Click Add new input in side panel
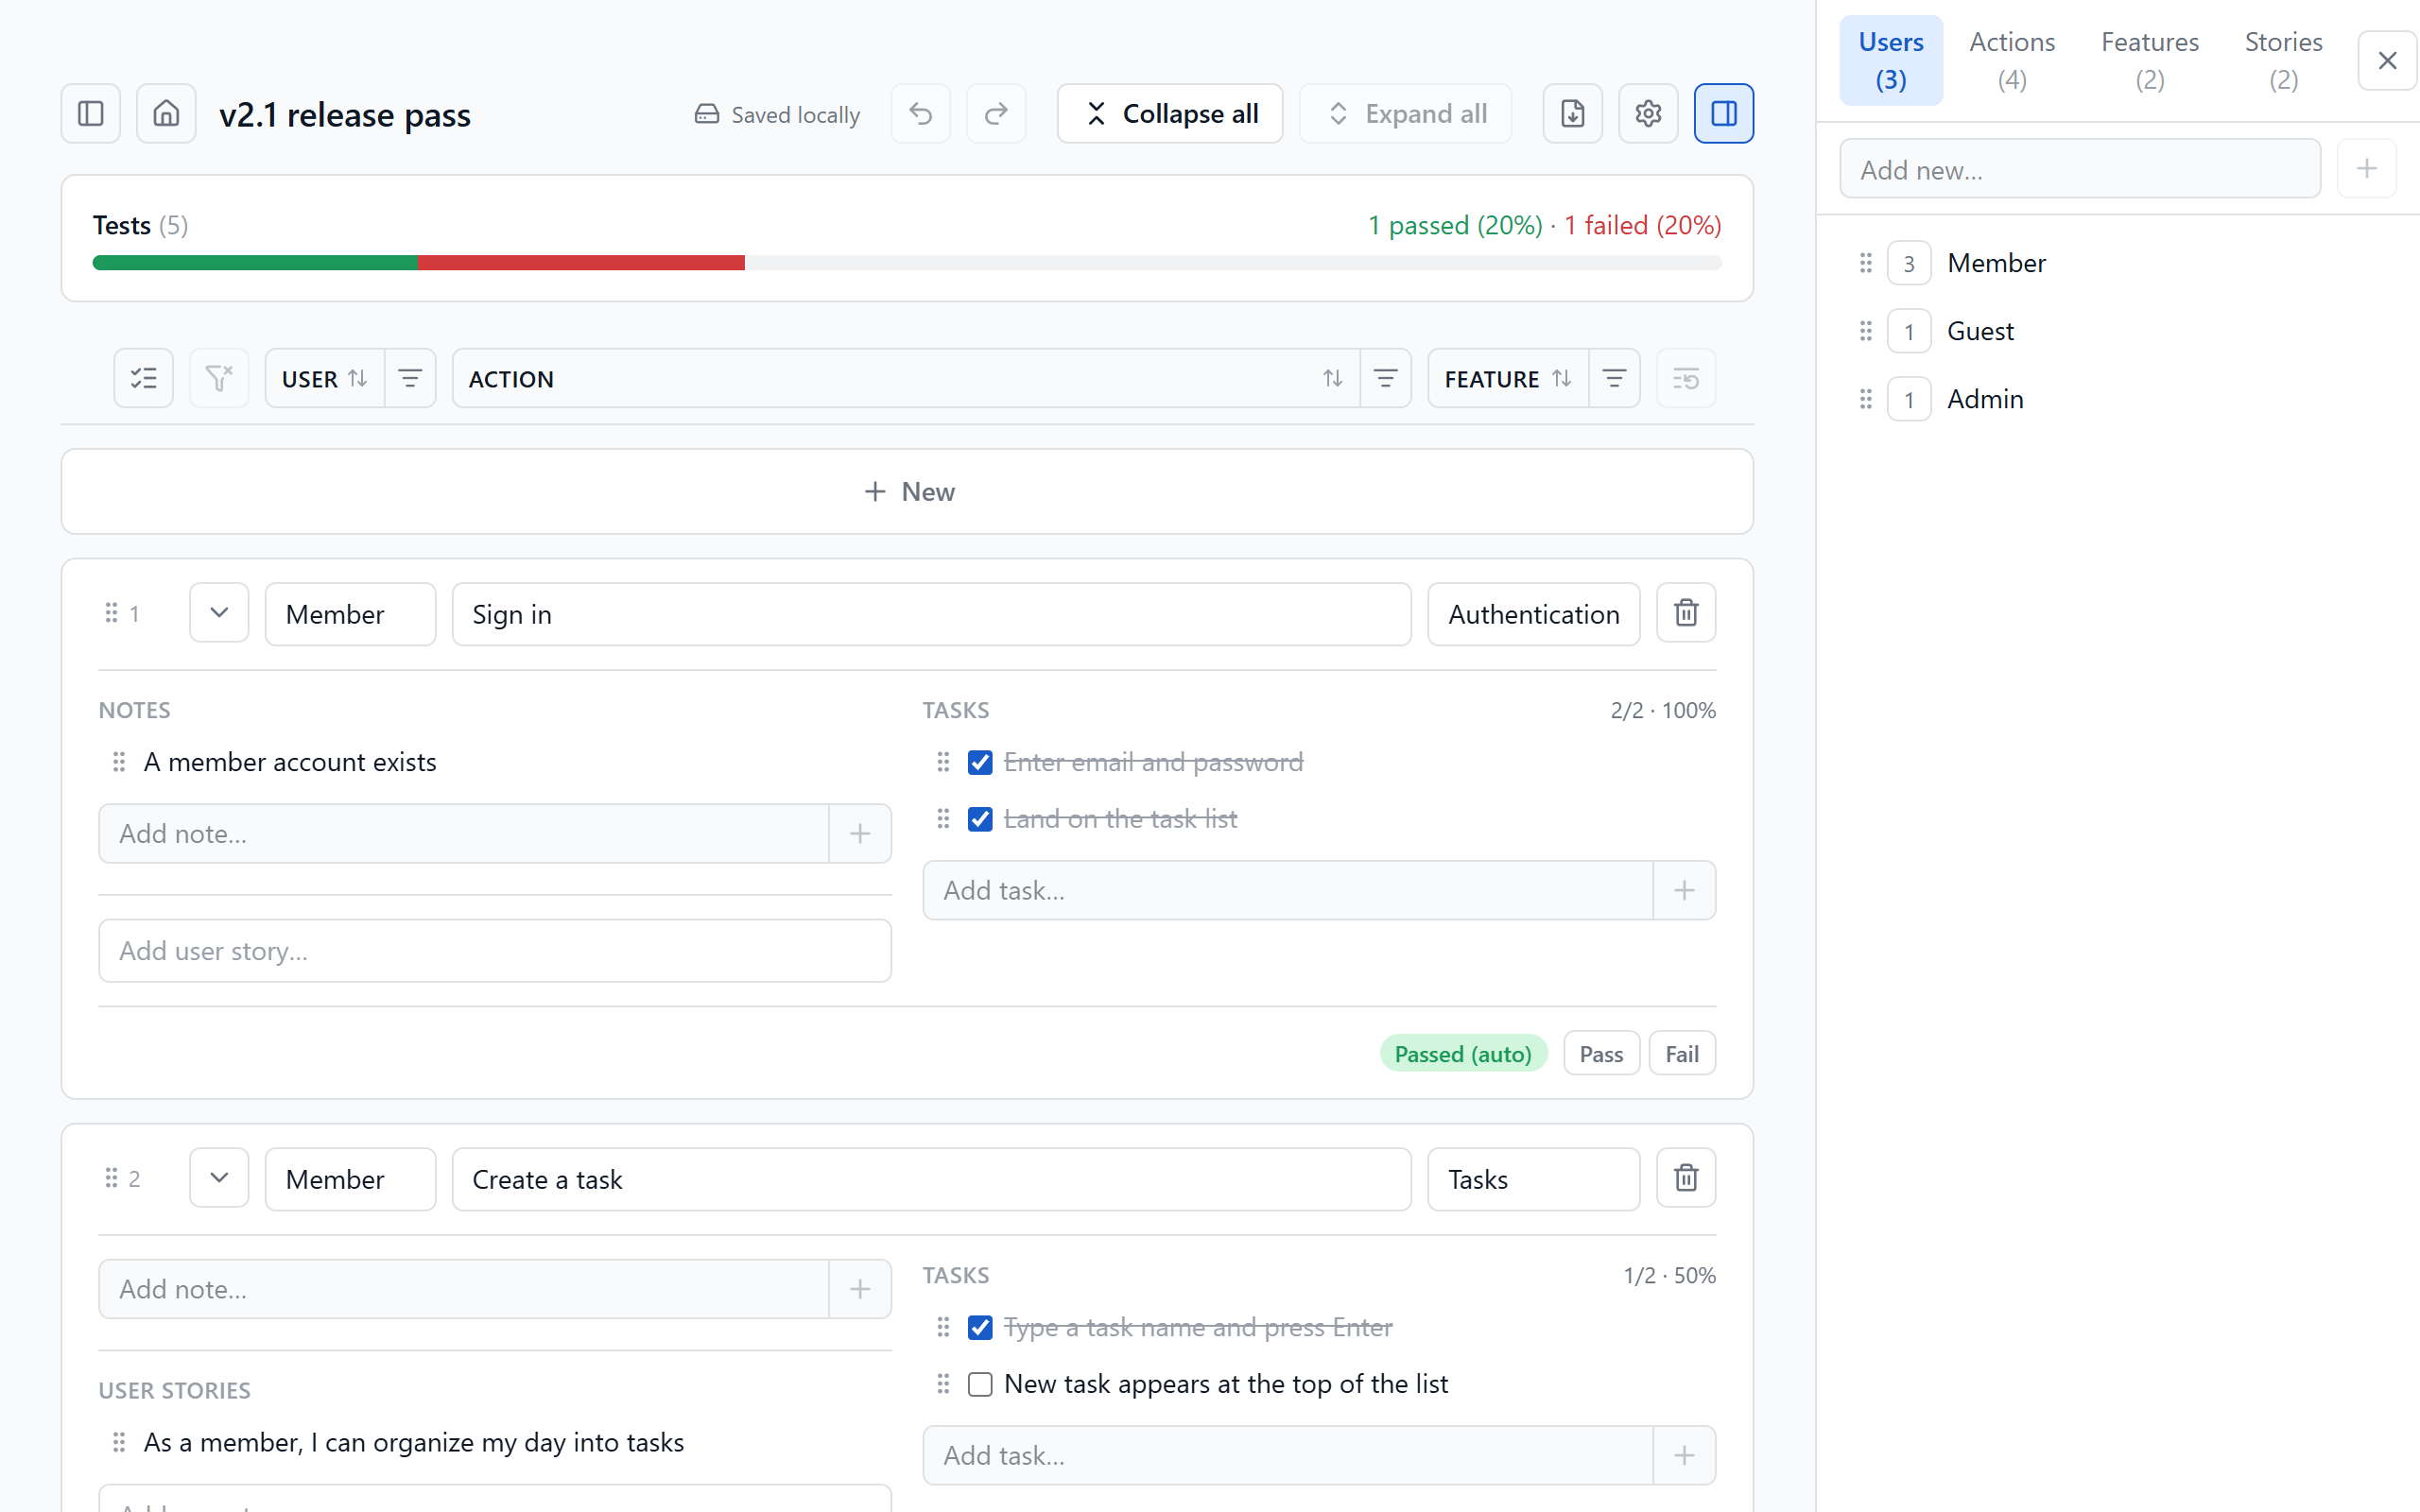Viewport: 2420px width, 1512px height. pos(2080,169)
